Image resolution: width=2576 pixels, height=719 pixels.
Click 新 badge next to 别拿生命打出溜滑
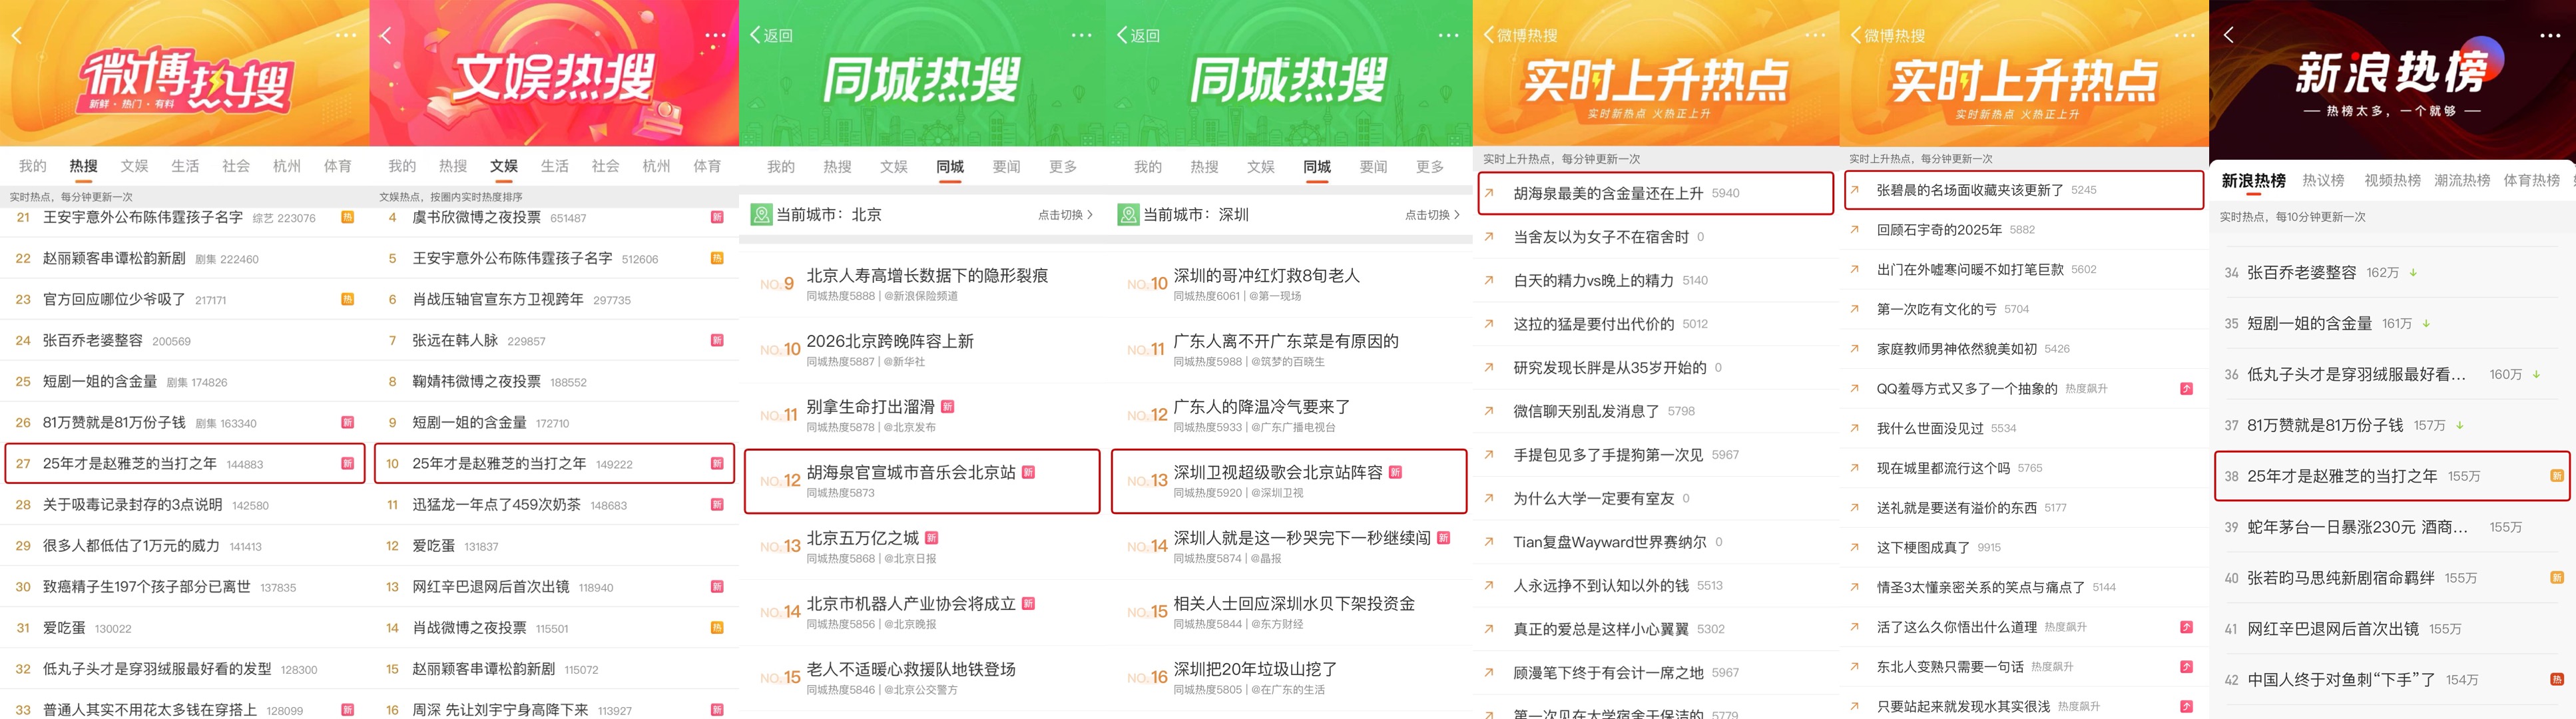click(948, 407)
